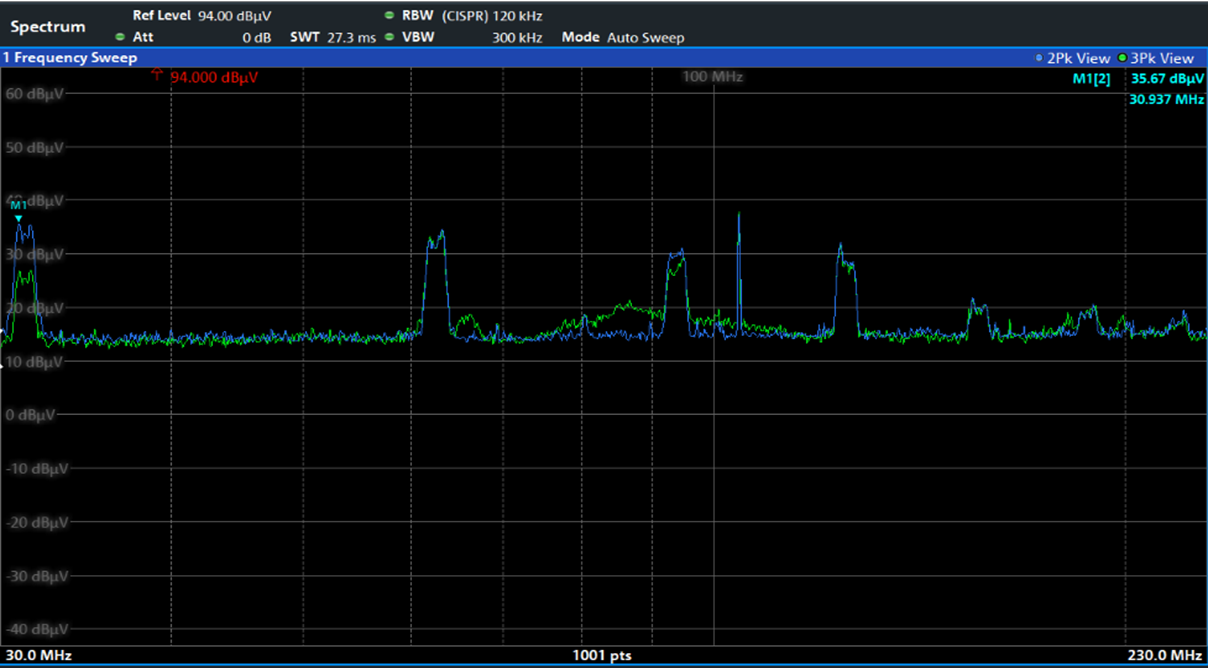Click the red reference level marker icon
This screenshot has width=1208, height=668.
(x=157, y=76)
